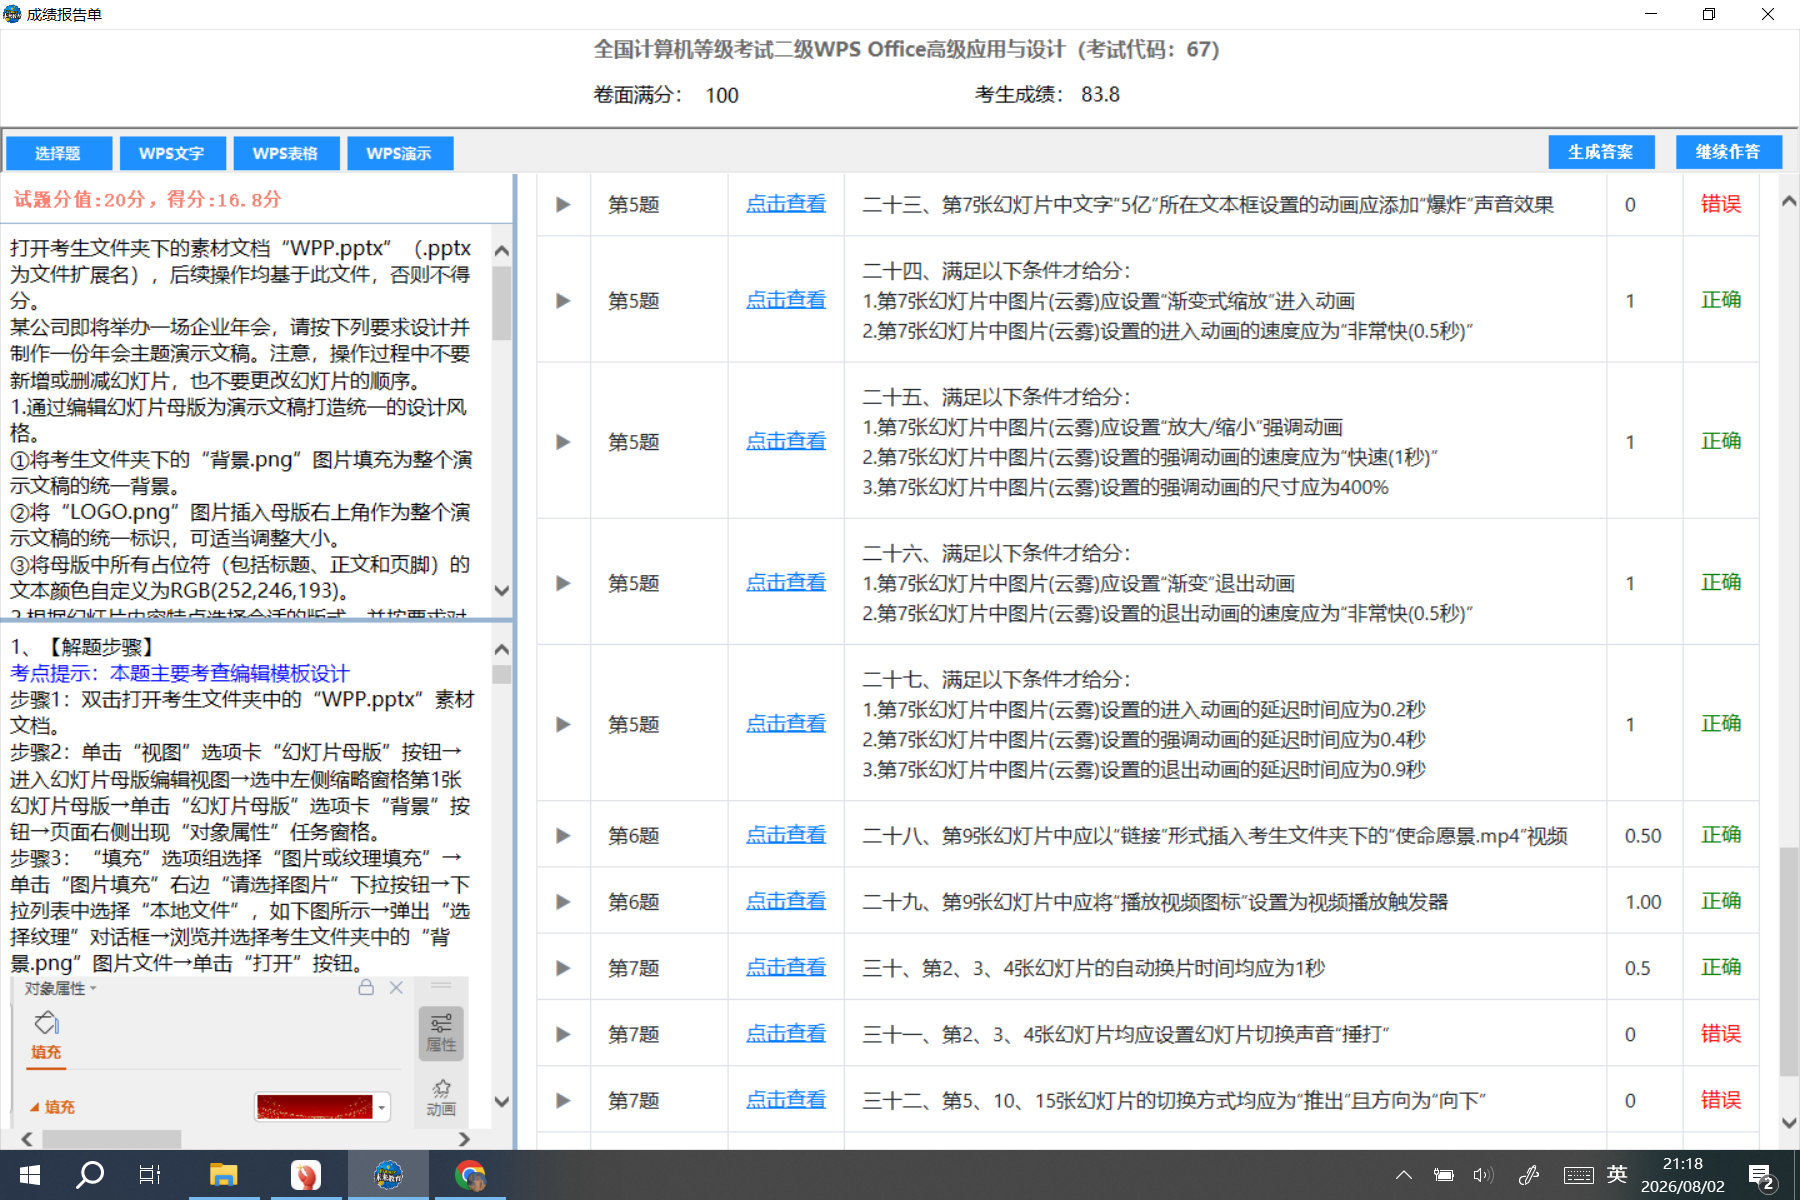Click the score 1.00 for item 二十九
This screenshot has height=1200, width=1800.
pos(1643,902)
